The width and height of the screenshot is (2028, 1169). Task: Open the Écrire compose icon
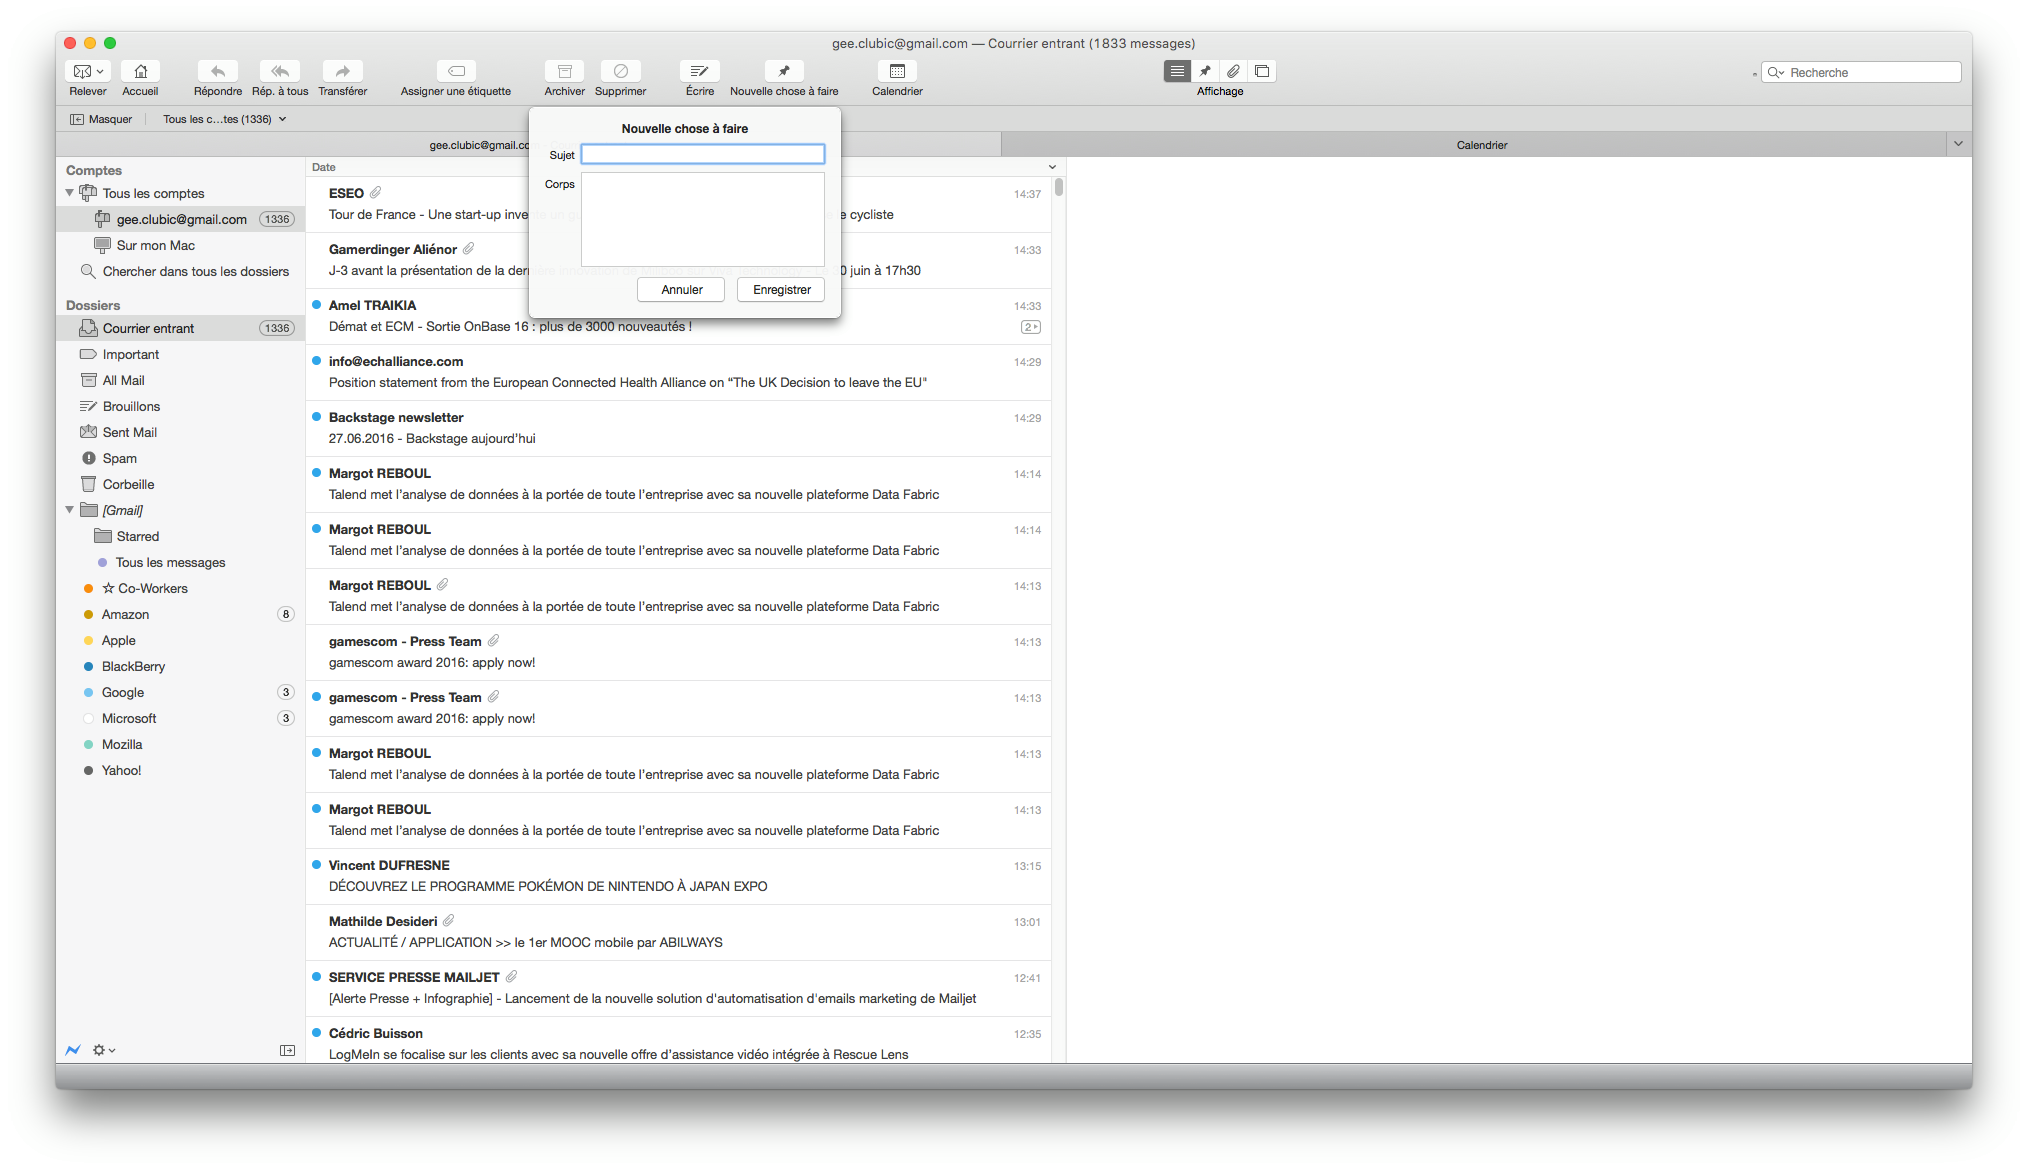click(x=699, y=71)
